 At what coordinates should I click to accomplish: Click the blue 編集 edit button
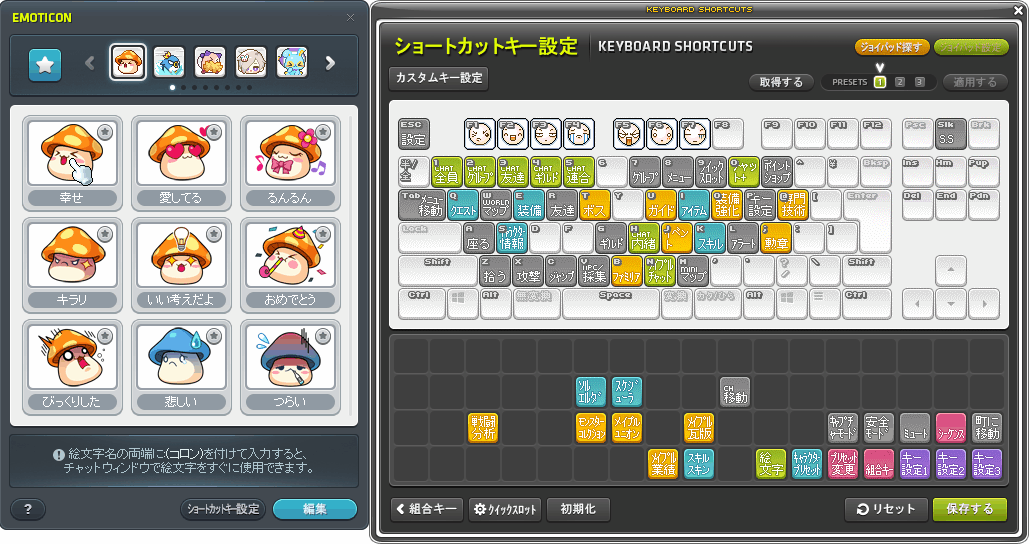(x=315, y=509)
